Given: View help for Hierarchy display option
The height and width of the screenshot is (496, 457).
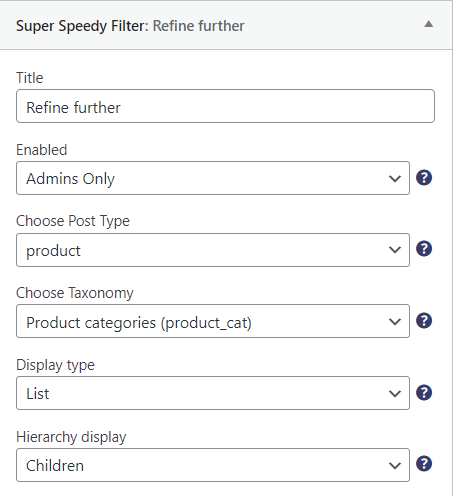Looking at the screenshot, I should [424, 464].
